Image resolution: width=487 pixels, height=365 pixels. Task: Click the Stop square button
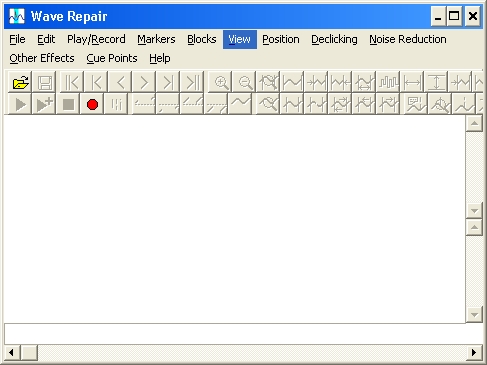[x=68, y=104]
